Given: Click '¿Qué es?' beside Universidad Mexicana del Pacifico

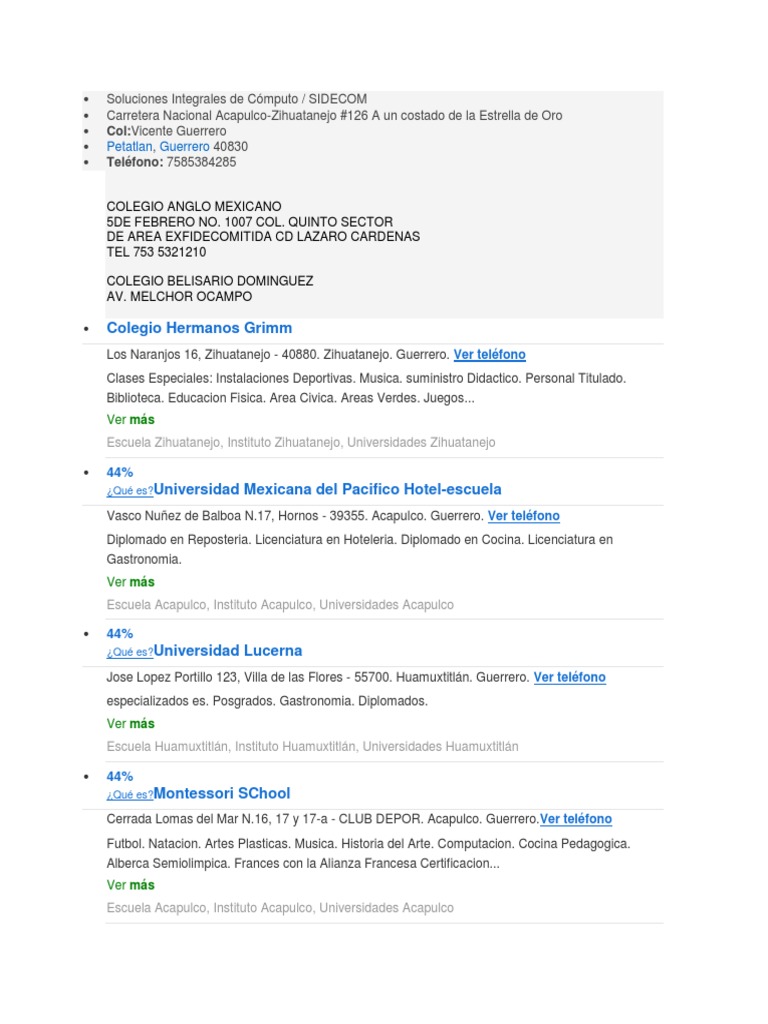Looking at the screenshot, I should click(x=130, y=491).
